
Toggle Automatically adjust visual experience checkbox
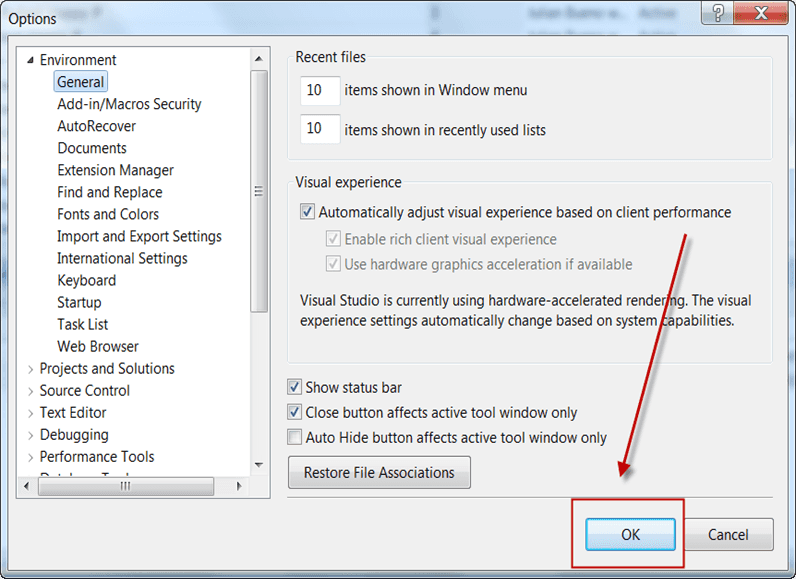307,212
